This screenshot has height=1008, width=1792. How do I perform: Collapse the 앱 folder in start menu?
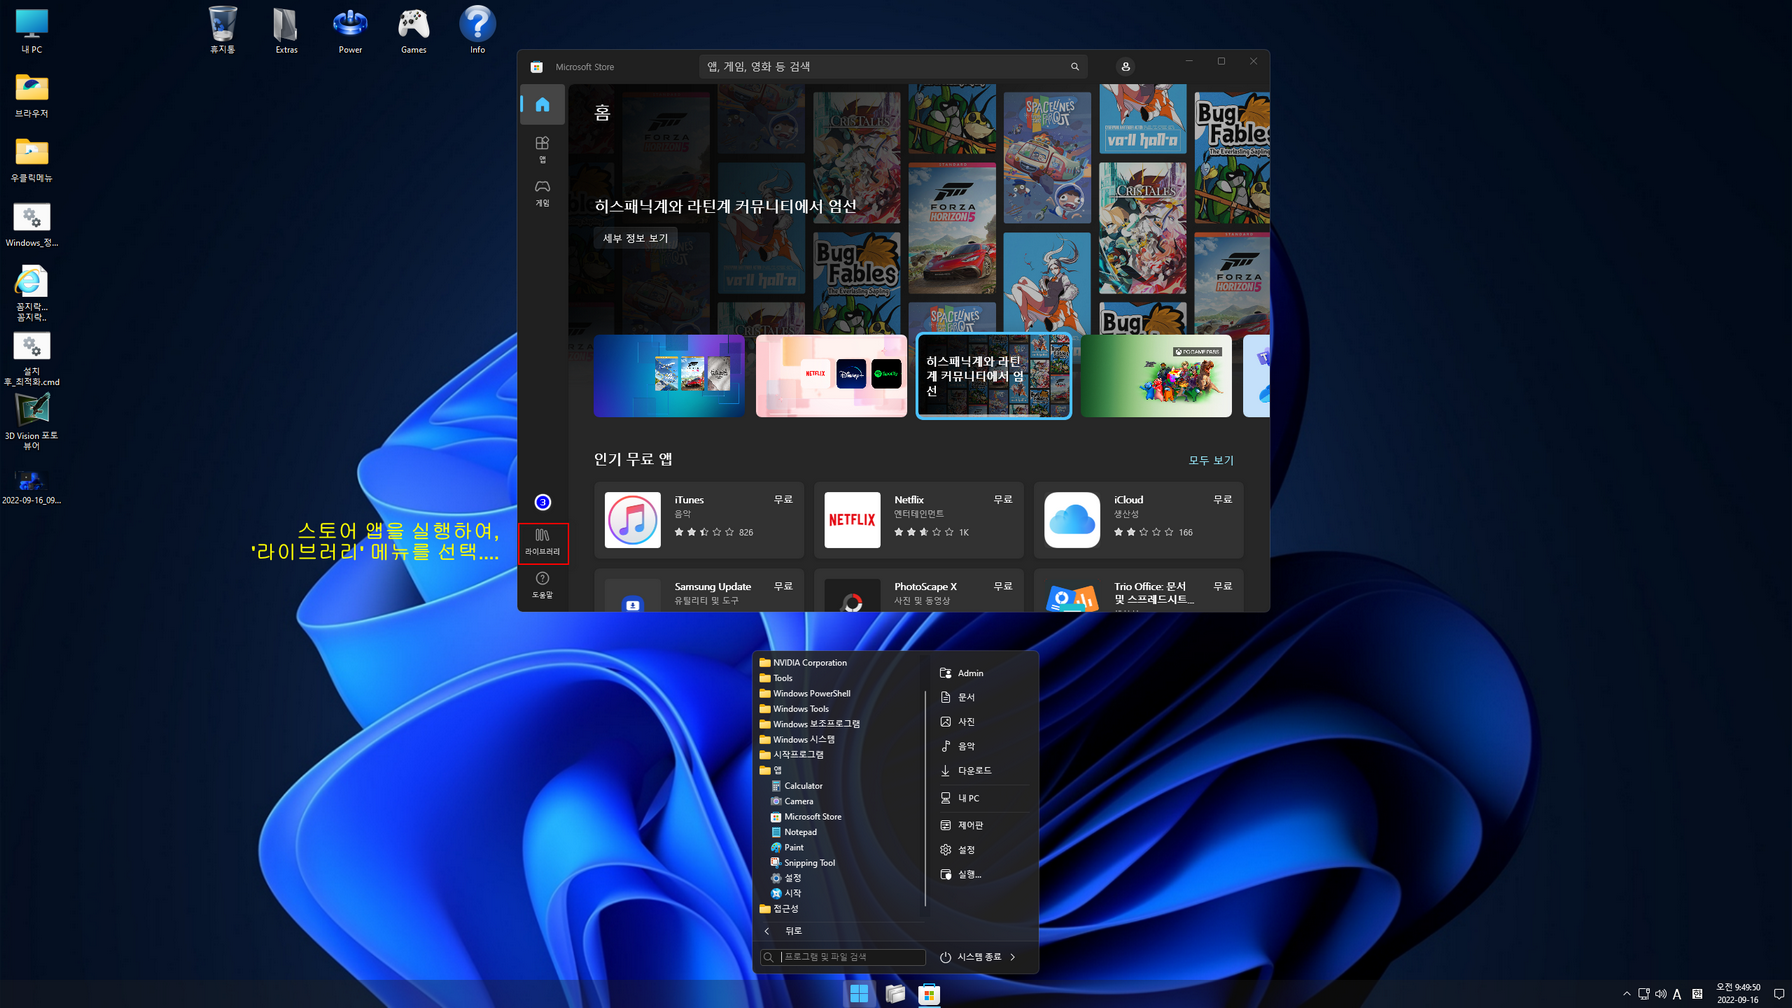[771, 770]
